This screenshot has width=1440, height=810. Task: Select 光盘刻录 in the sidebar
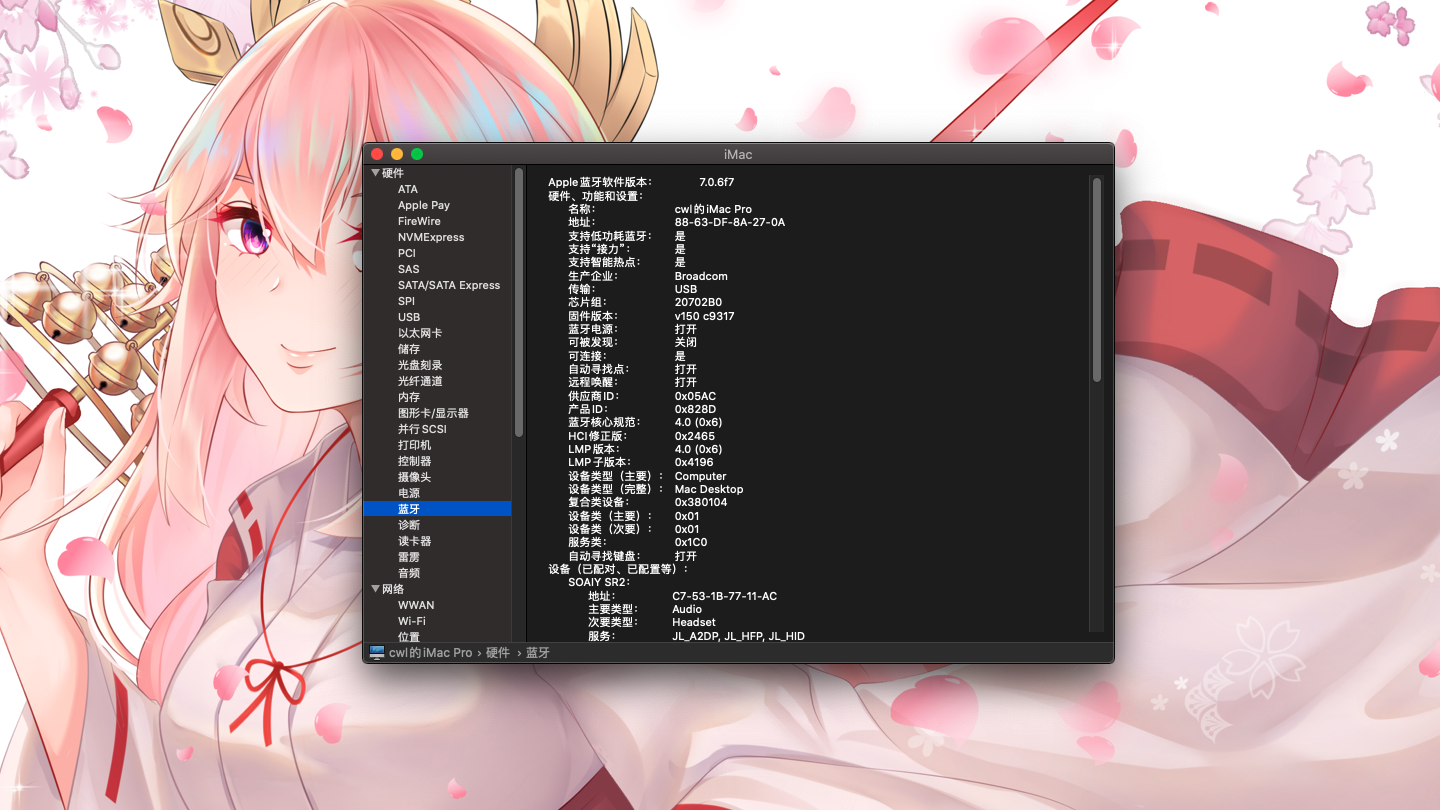point(420,365)
